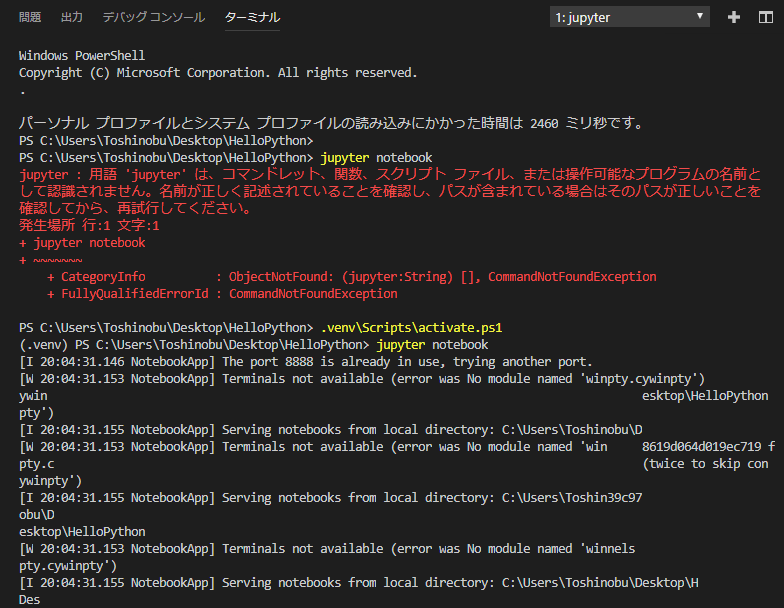Open the '1: jupyter' terminal selector dropdown
This screenshot has height=608, width=784.
pos(630,17)
